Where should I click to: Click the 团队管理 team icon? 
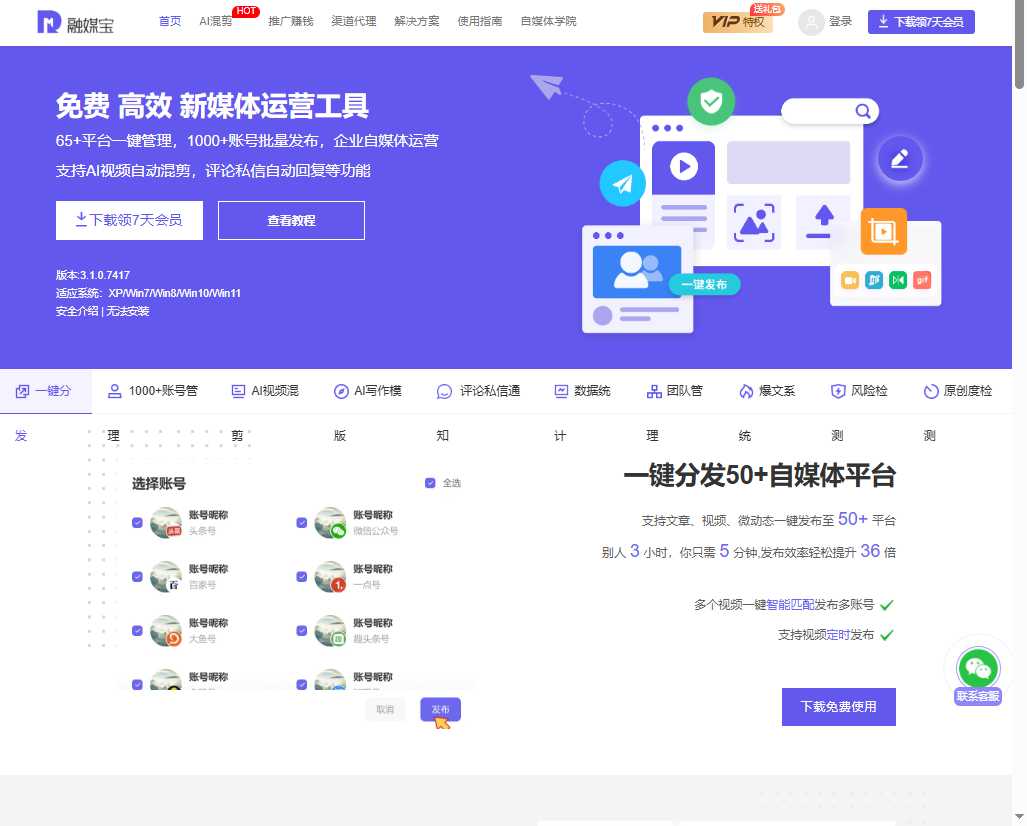(x=655, y=390)
